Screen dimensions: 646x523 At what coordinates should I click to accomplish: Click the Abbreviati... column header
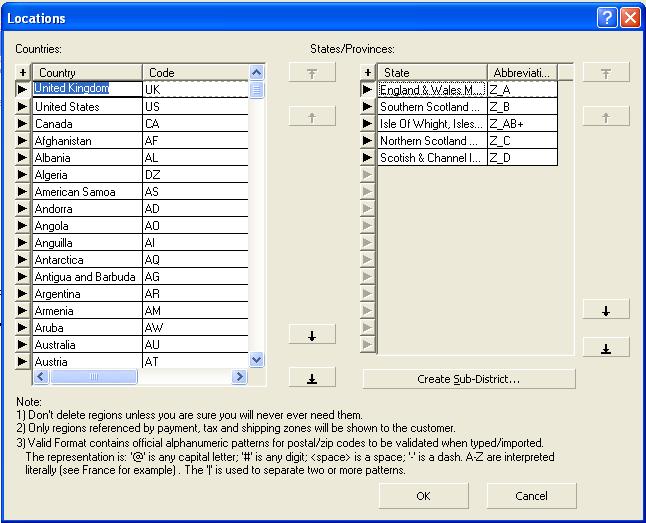[522, 73]
